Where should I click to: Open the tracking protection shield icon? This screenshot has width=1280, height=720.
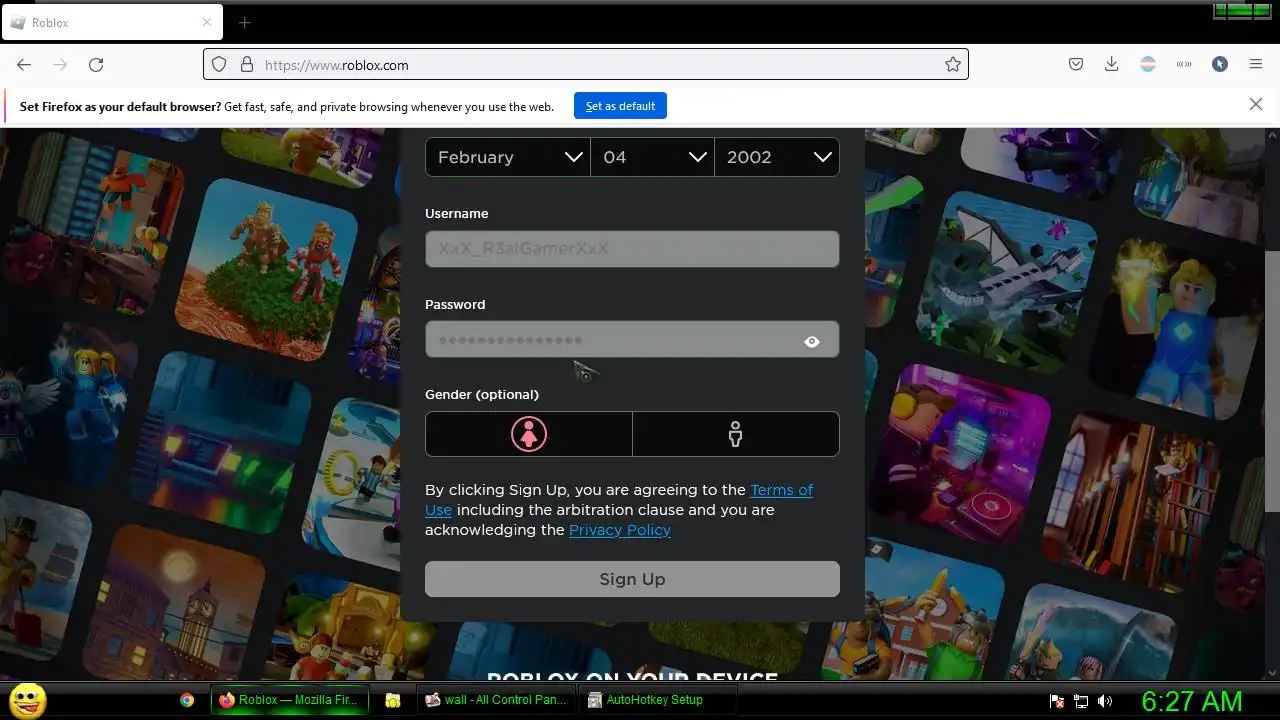tap(219, 64)
